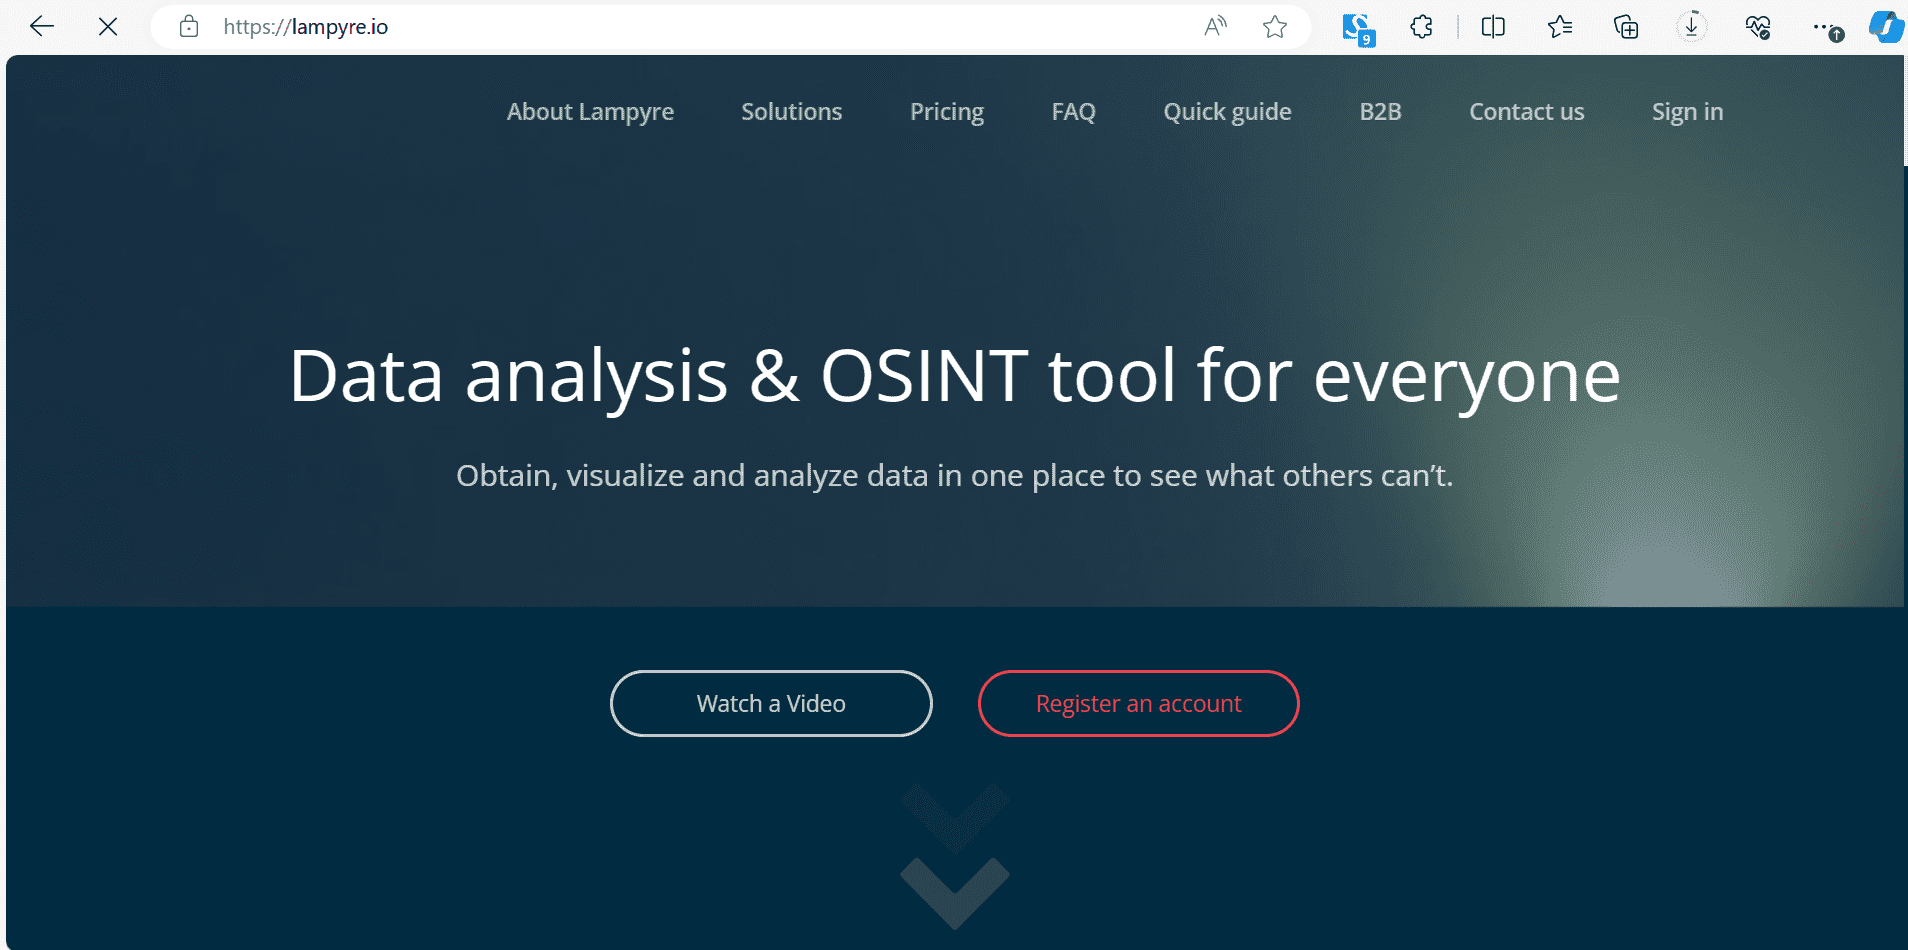Click the 'Data analysis & OSINT tool for everyone' heading
1908x950 pixels.
pos(955,377)
